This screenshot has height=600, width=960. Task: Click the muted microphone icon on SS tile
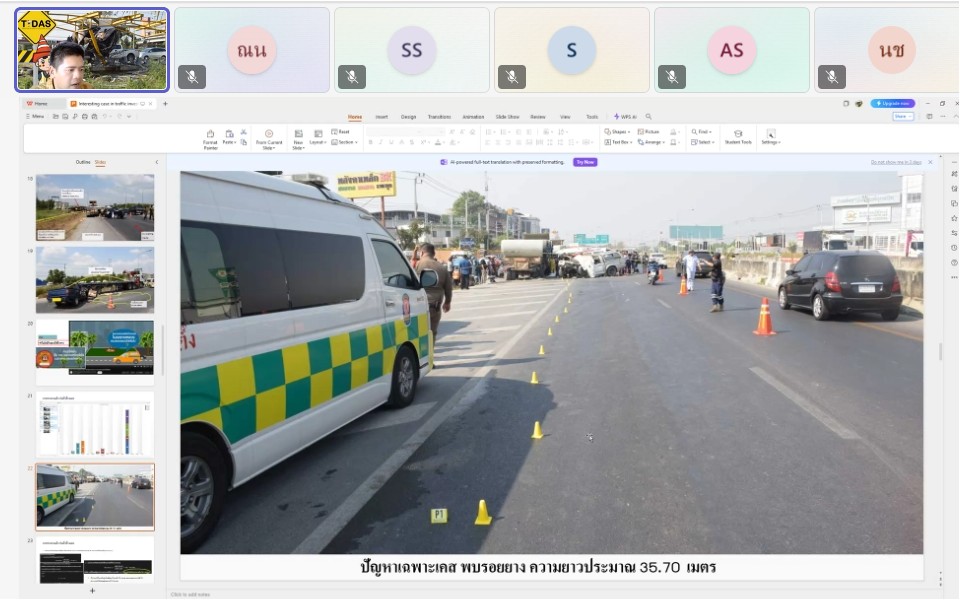click(352, 77)
